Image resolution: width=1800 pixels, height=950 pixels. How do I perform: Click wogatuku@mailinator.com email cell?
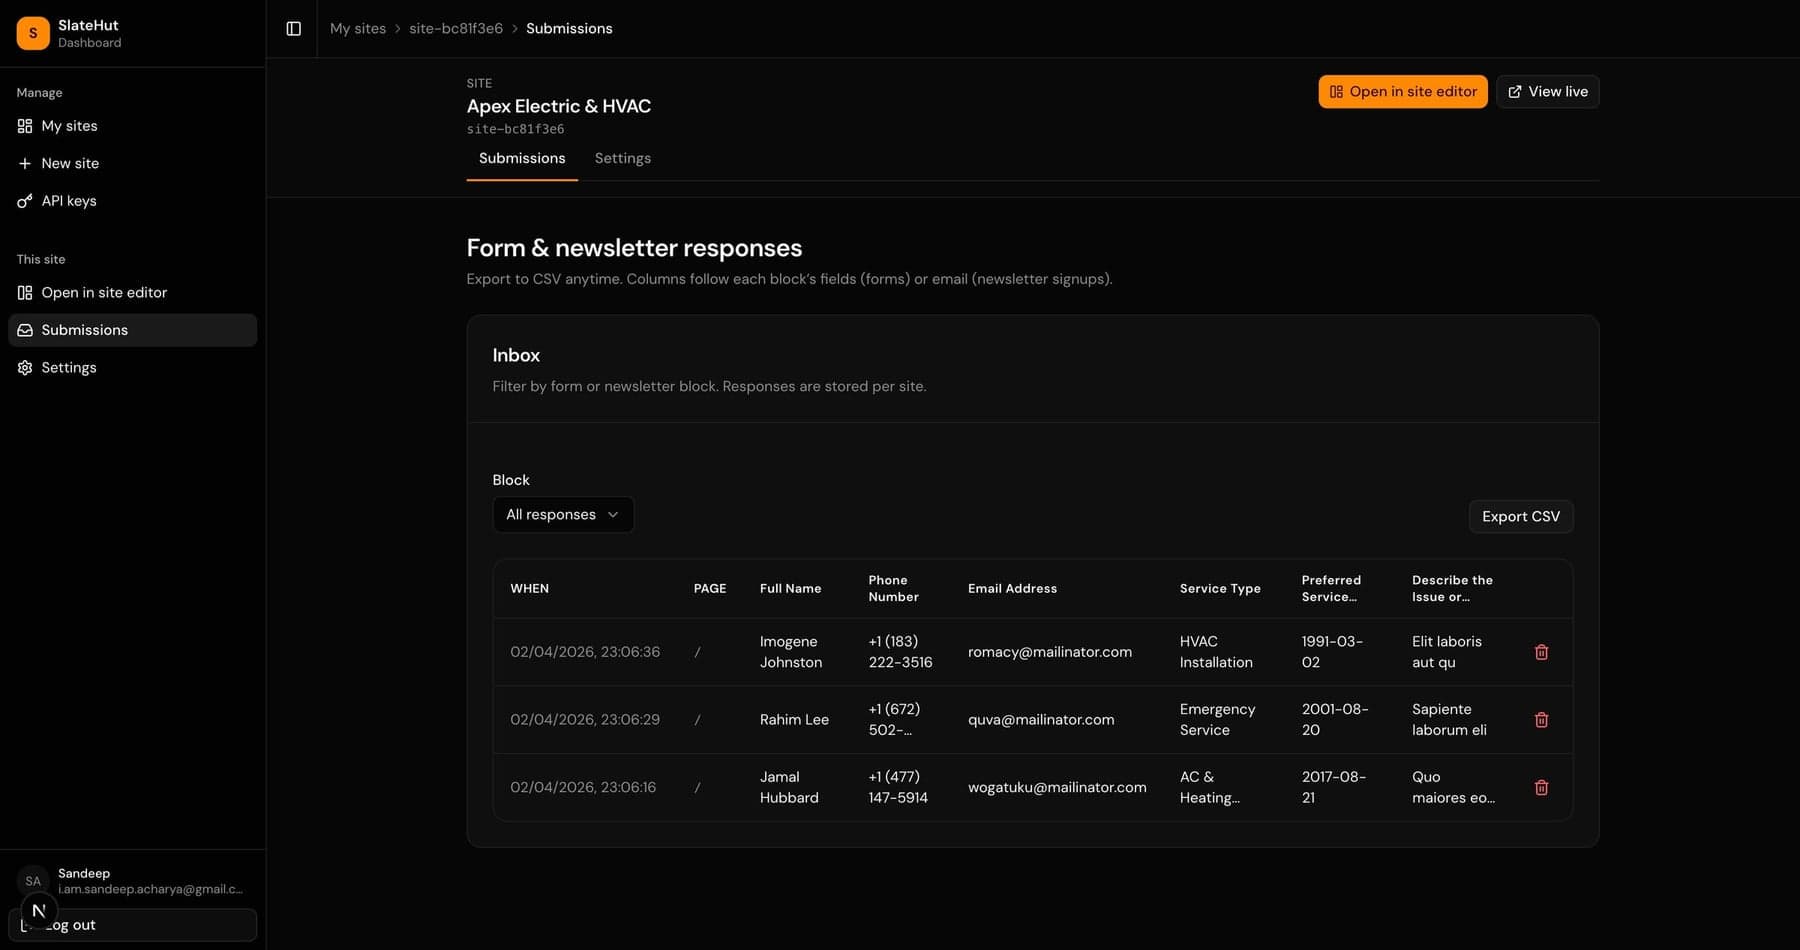[1057, 788]
